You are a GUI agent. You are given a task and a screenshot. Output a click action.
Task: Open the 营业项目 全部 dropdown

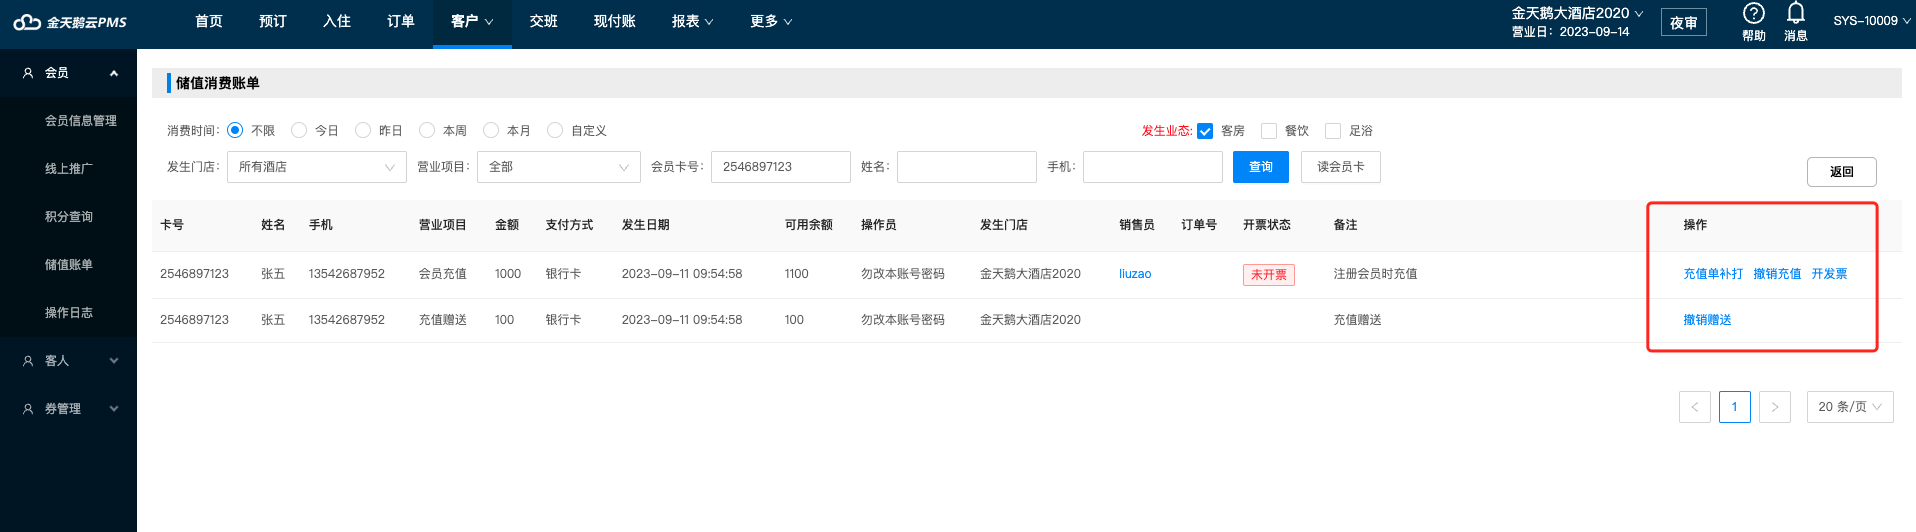click(559, 167)
